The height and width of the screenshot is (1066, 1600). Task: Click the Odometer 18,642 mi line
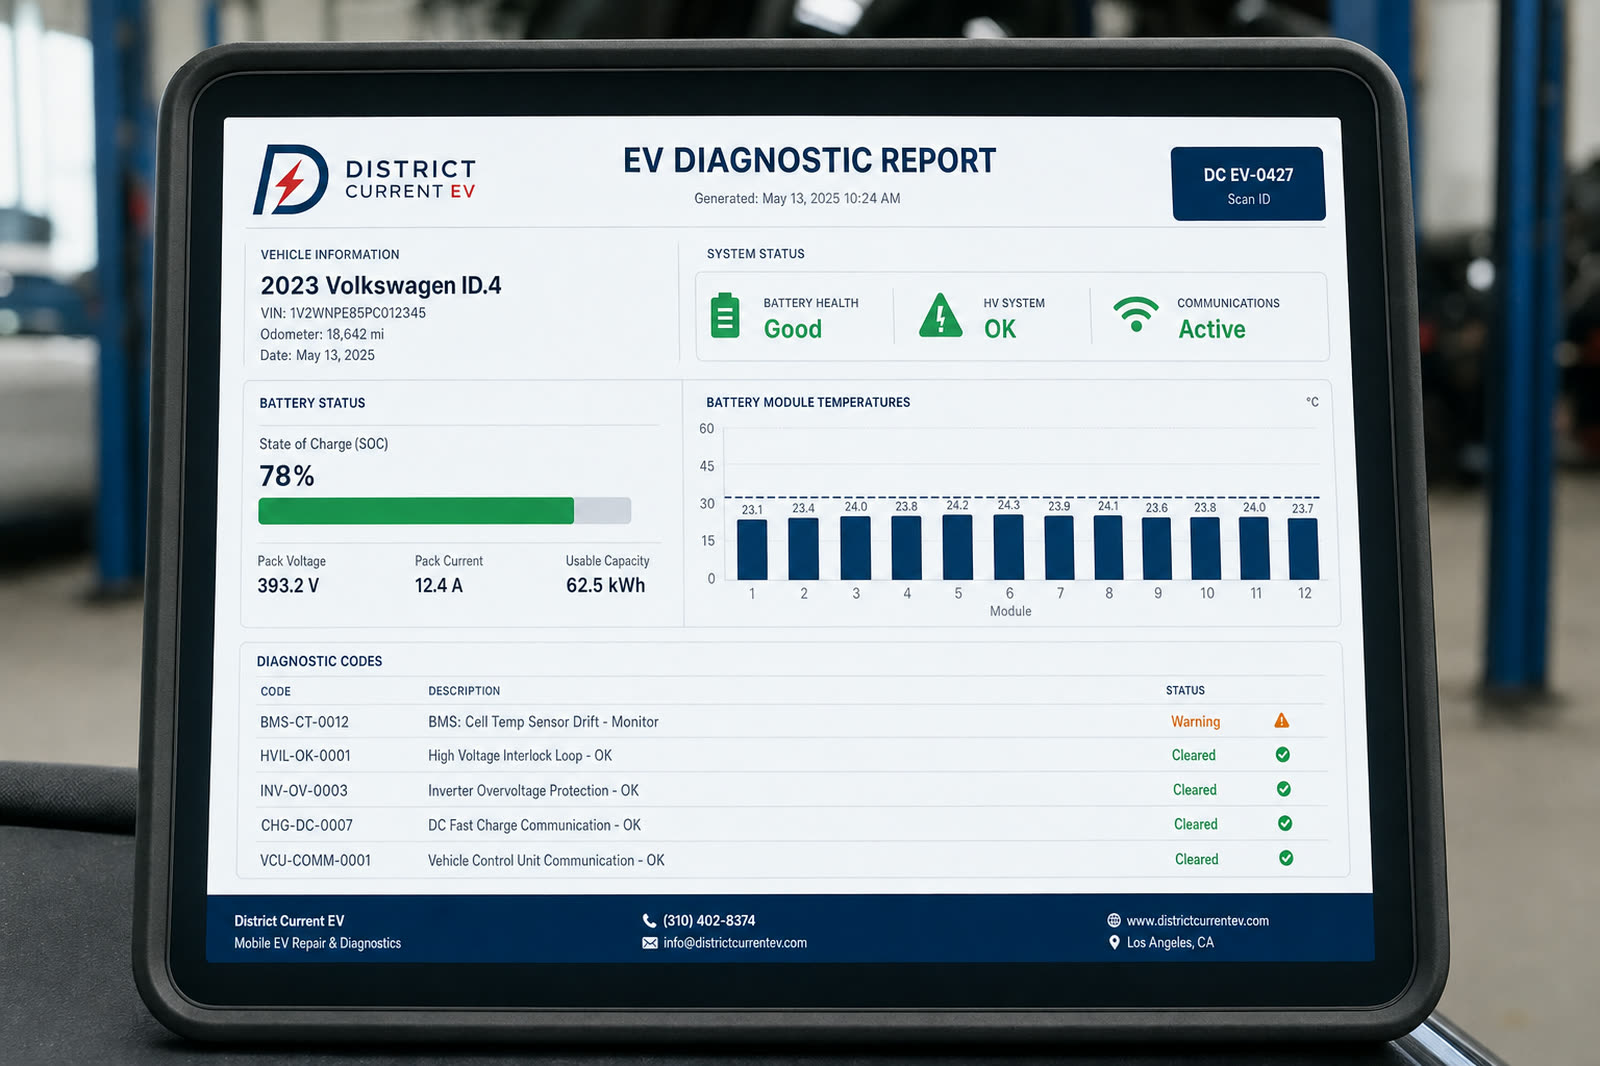[x=322, y=334]
